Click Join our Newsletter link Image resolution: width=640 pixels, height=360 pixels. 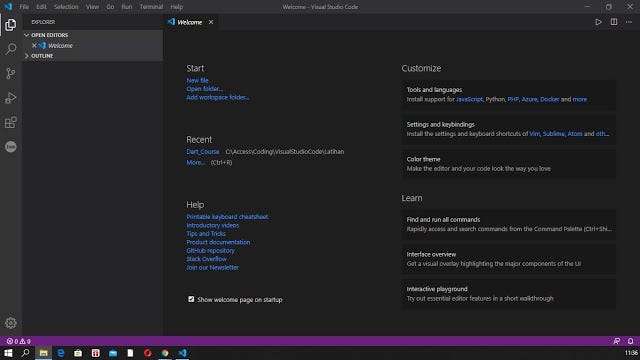212,267
